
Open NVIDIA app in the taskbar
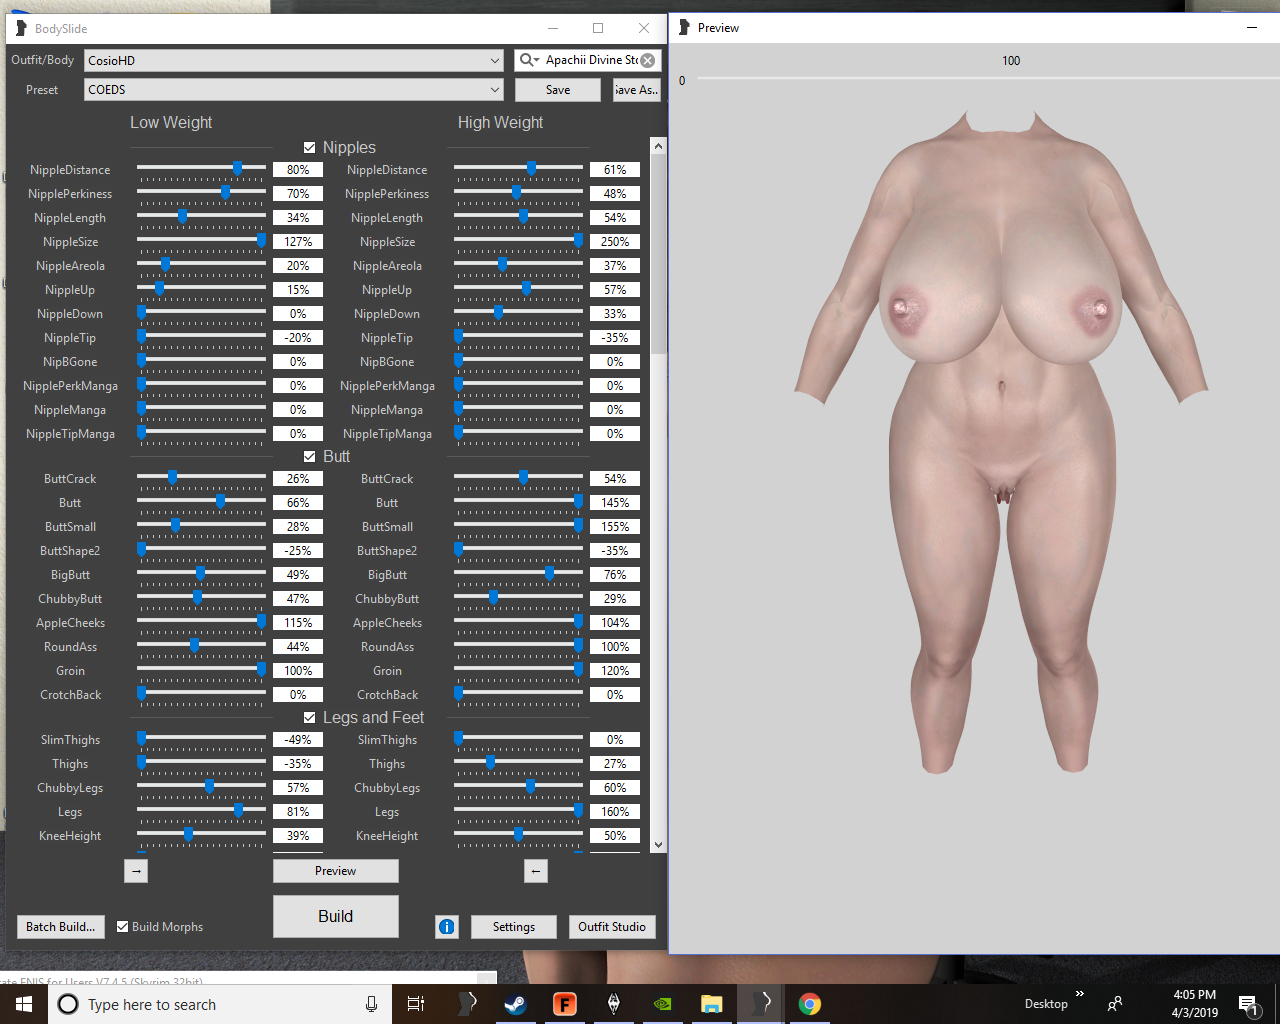coord(663,1004)
